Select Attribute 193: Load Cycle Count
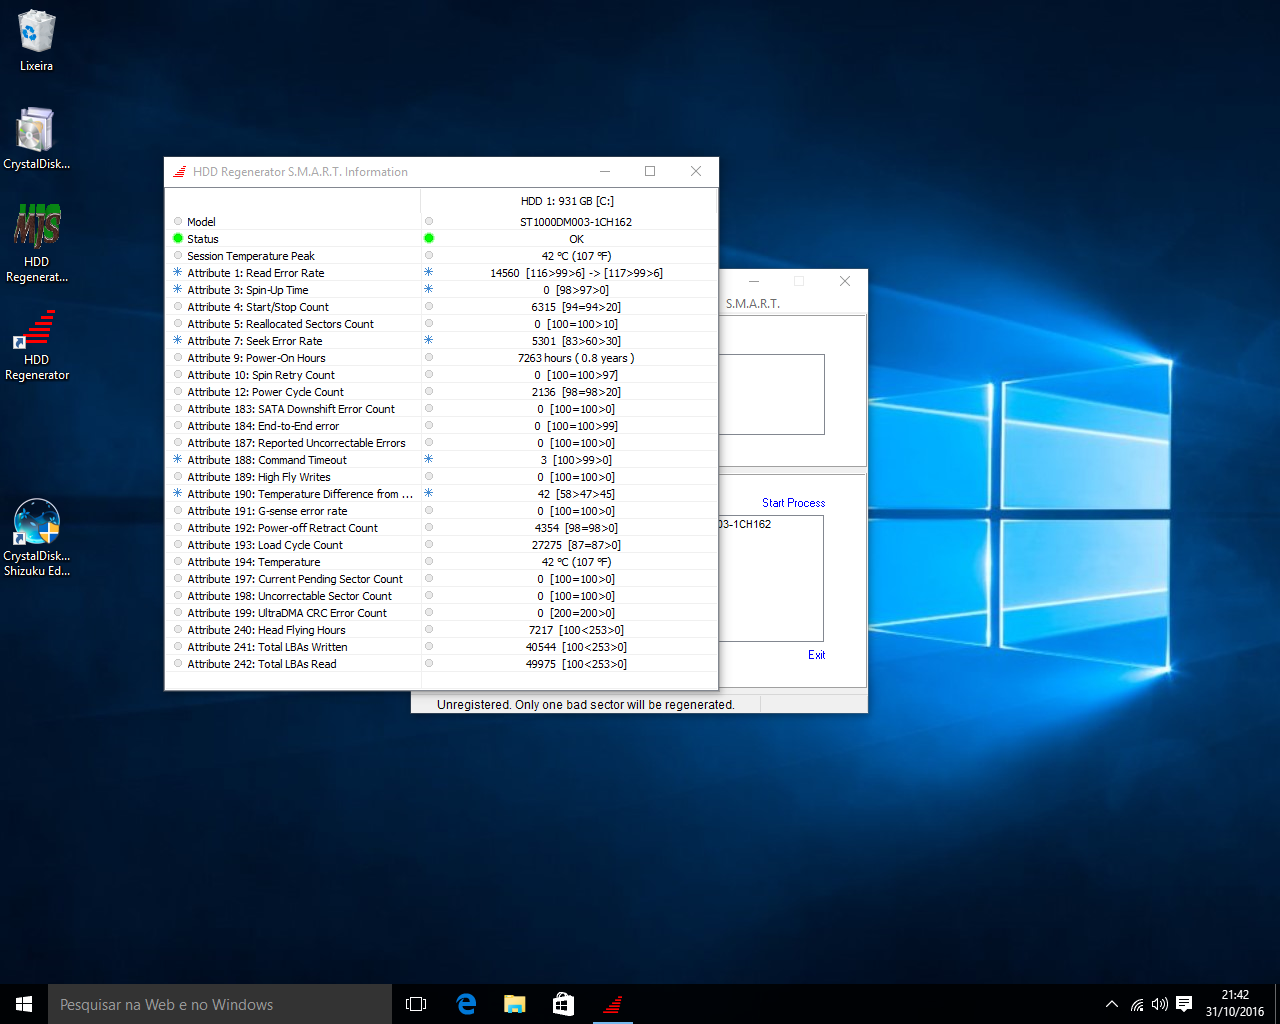Screen dimensions: 1280x1024 [265, 545]
